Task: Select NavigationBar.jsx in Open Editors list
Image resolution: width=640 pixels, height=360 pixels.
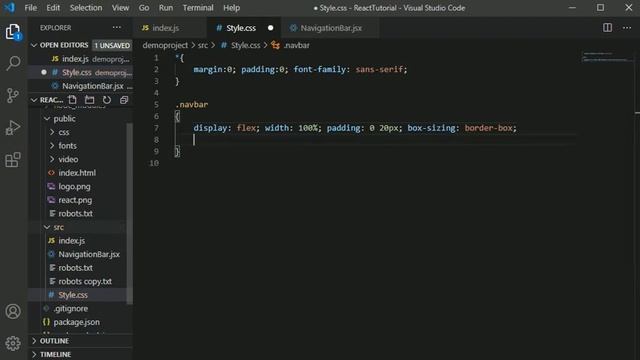Action: (80, 86)
